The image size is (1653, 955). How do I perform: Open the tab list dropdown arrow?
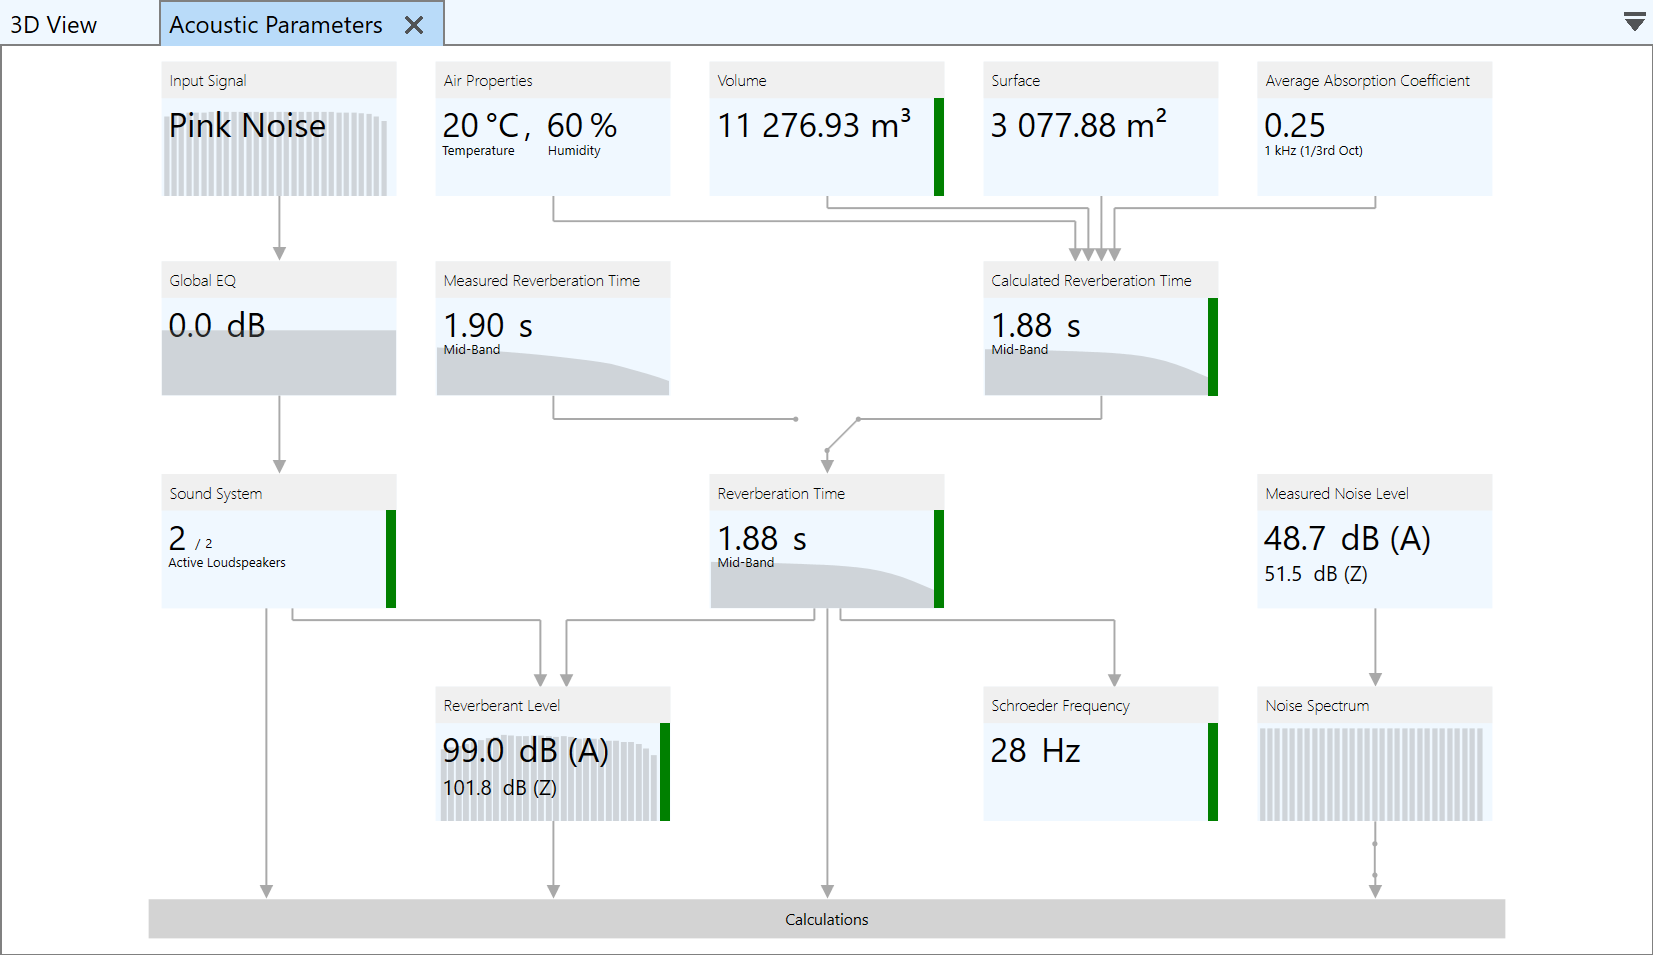(x=1634, y=23)
